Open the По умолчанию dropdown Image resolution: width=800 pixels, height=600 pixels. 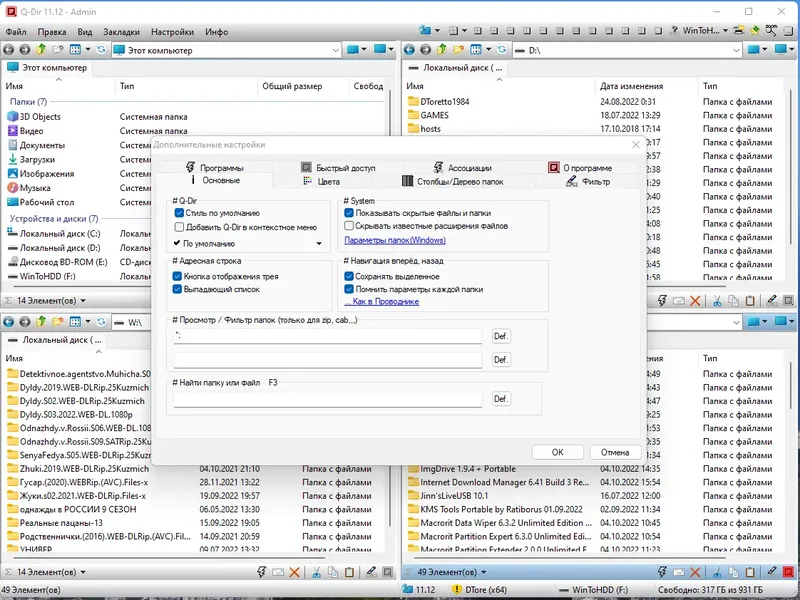coord(248,243)
